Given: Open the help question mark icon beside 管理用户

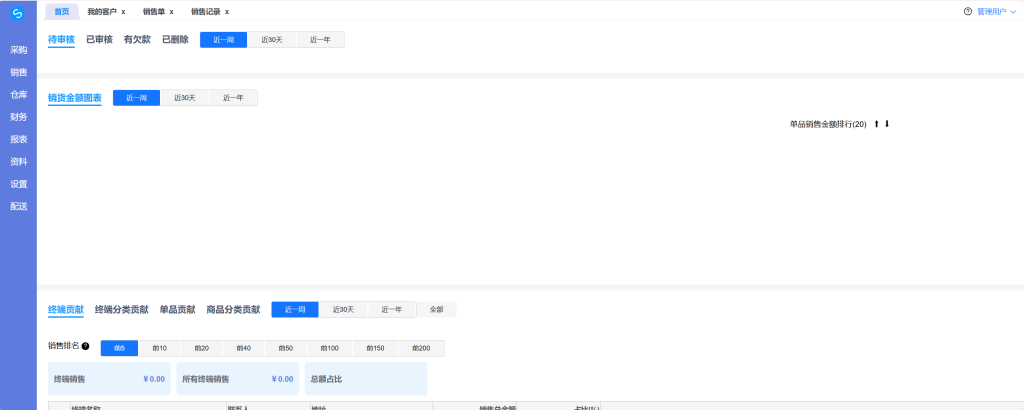Looking at the screenshot, I should (x=968, y=12).
